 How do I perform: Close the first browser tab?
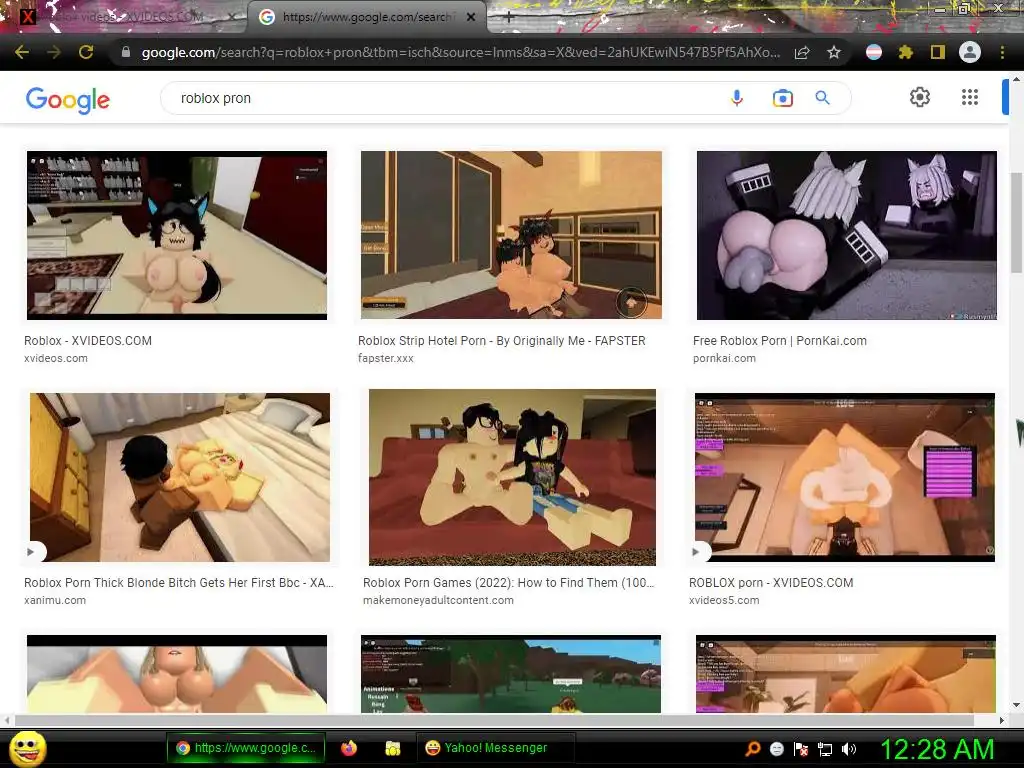coord(232,17)
